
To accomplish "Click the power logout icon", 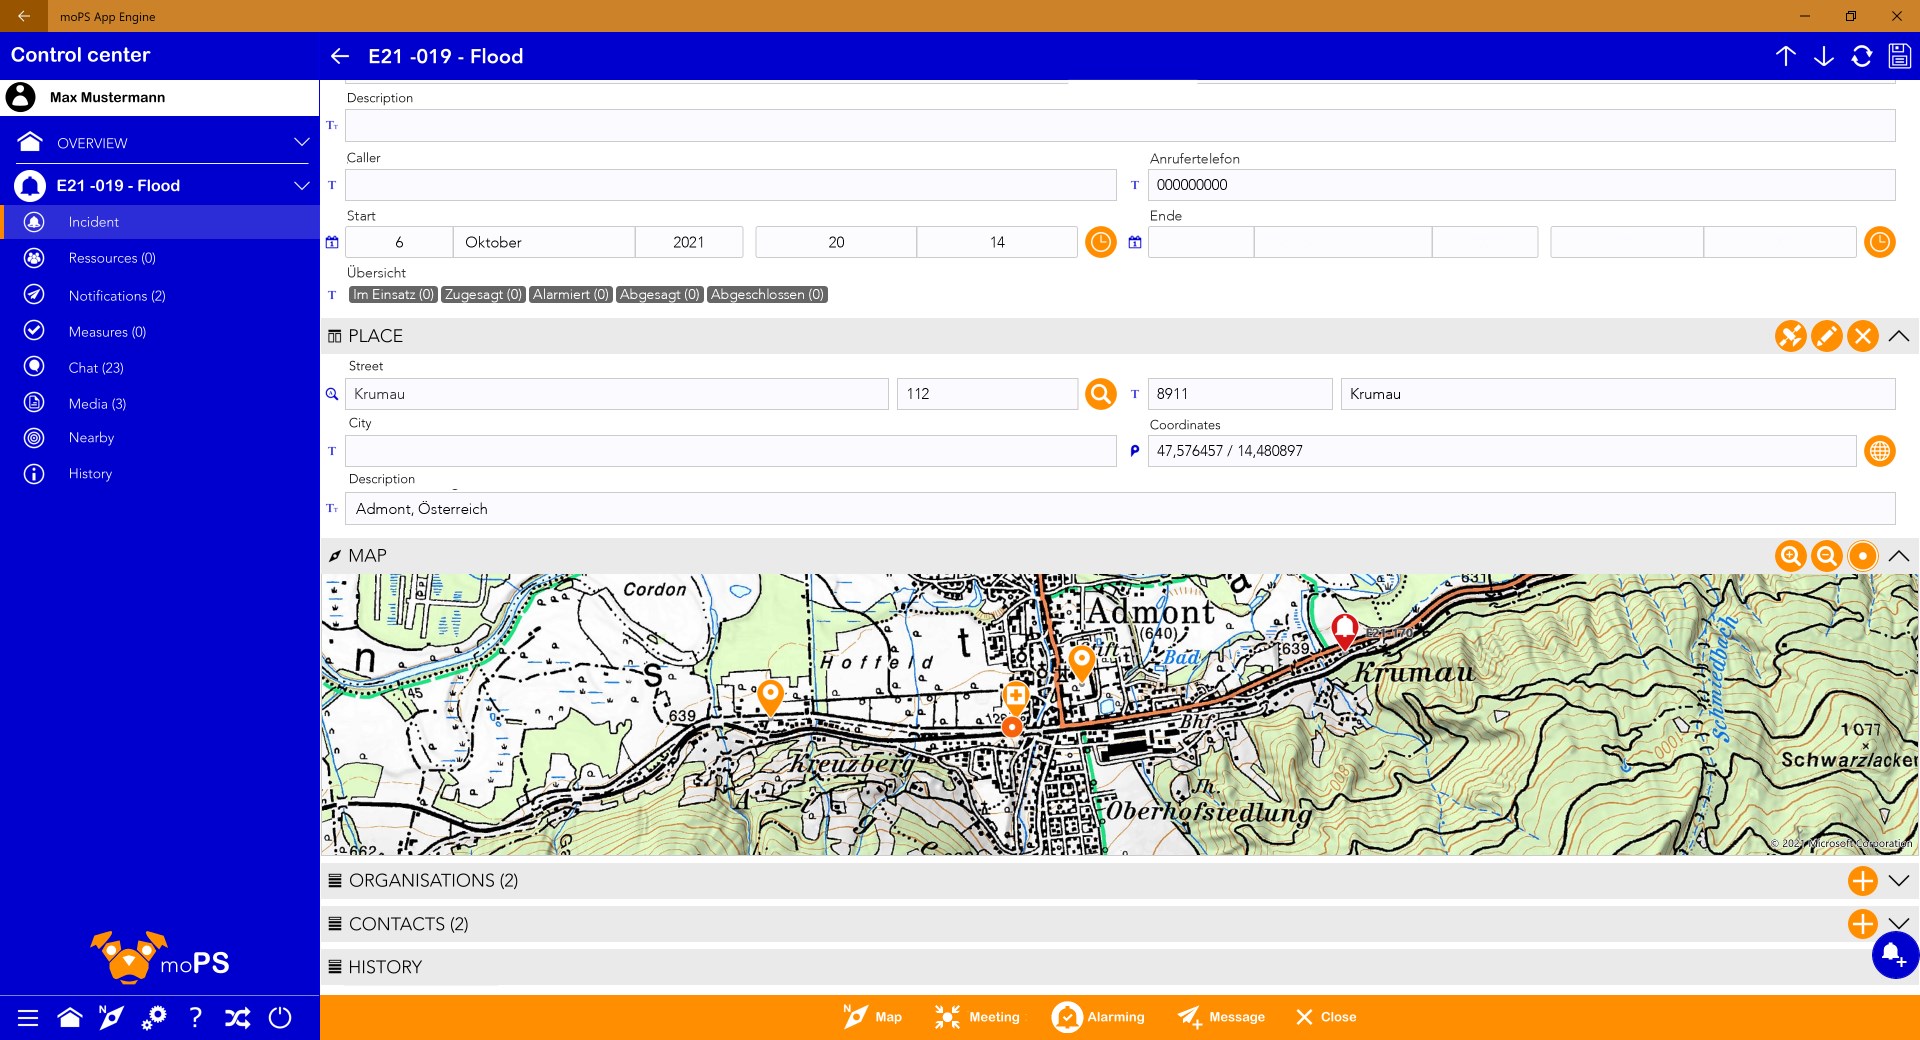I will coord(280,1018).
